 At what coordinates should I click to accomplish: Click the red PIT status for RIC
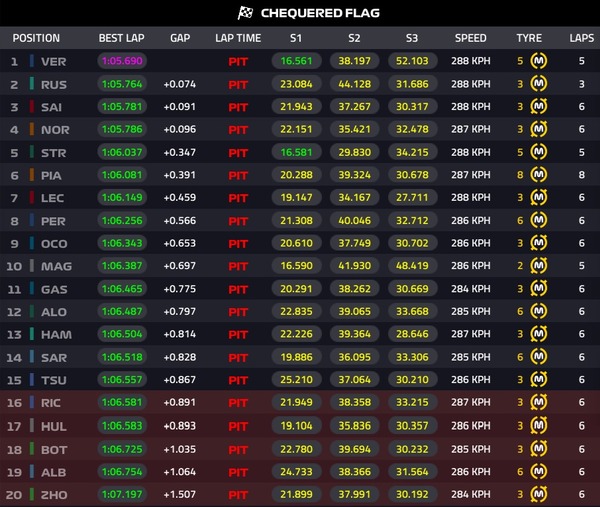(238, 403)
